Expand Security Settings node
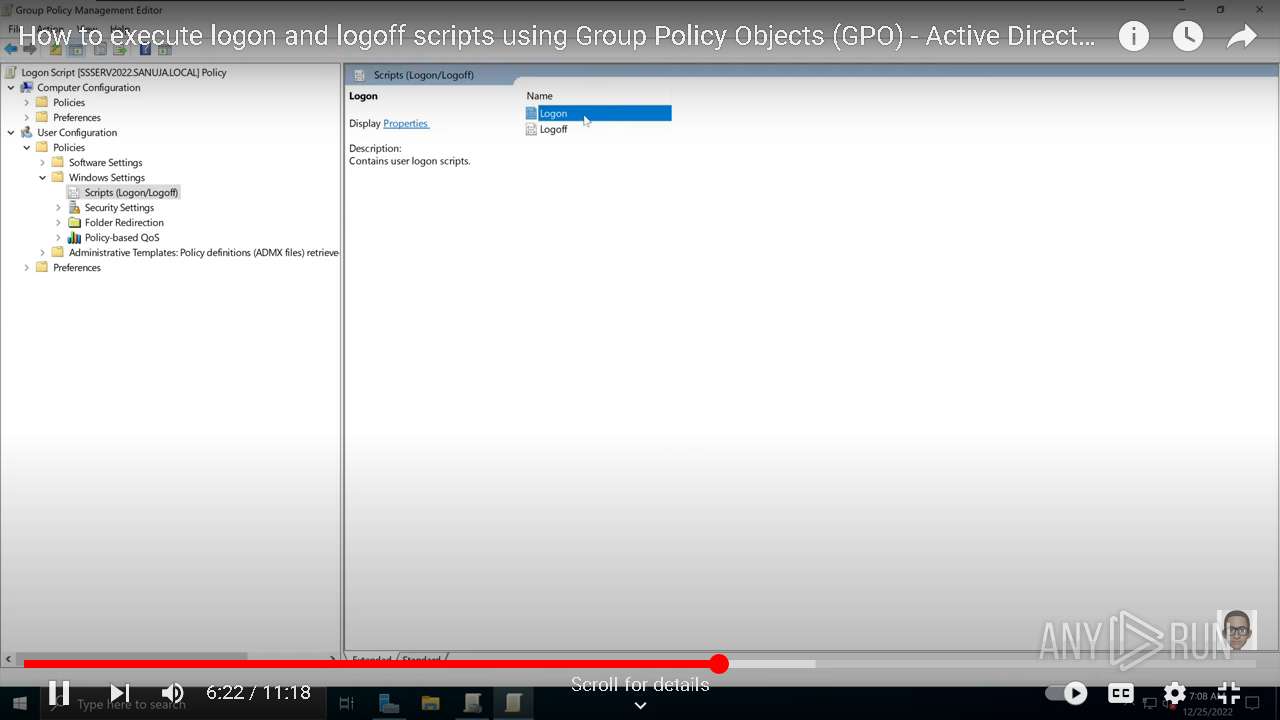The width and height of the screenshot is (1280, 720). click(59, 208)
